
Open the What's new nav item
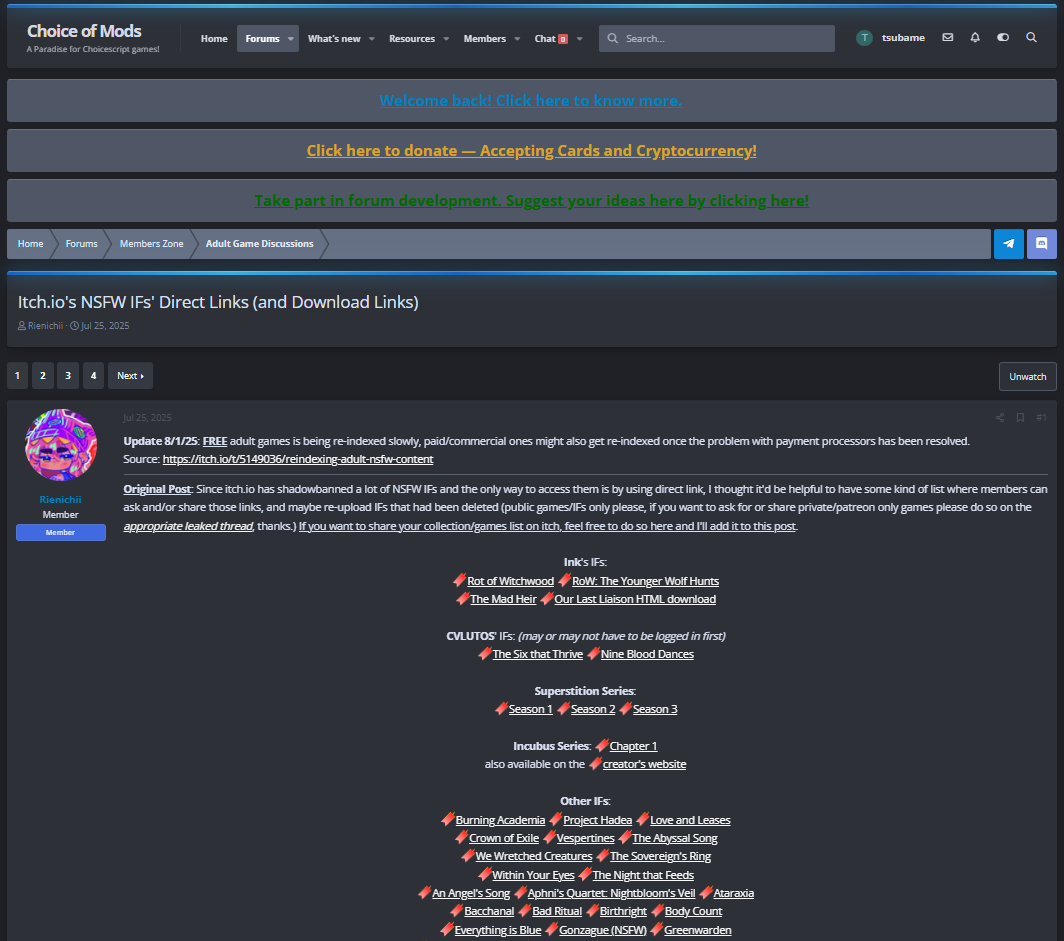pyautogui.click(x=334, y=39)
